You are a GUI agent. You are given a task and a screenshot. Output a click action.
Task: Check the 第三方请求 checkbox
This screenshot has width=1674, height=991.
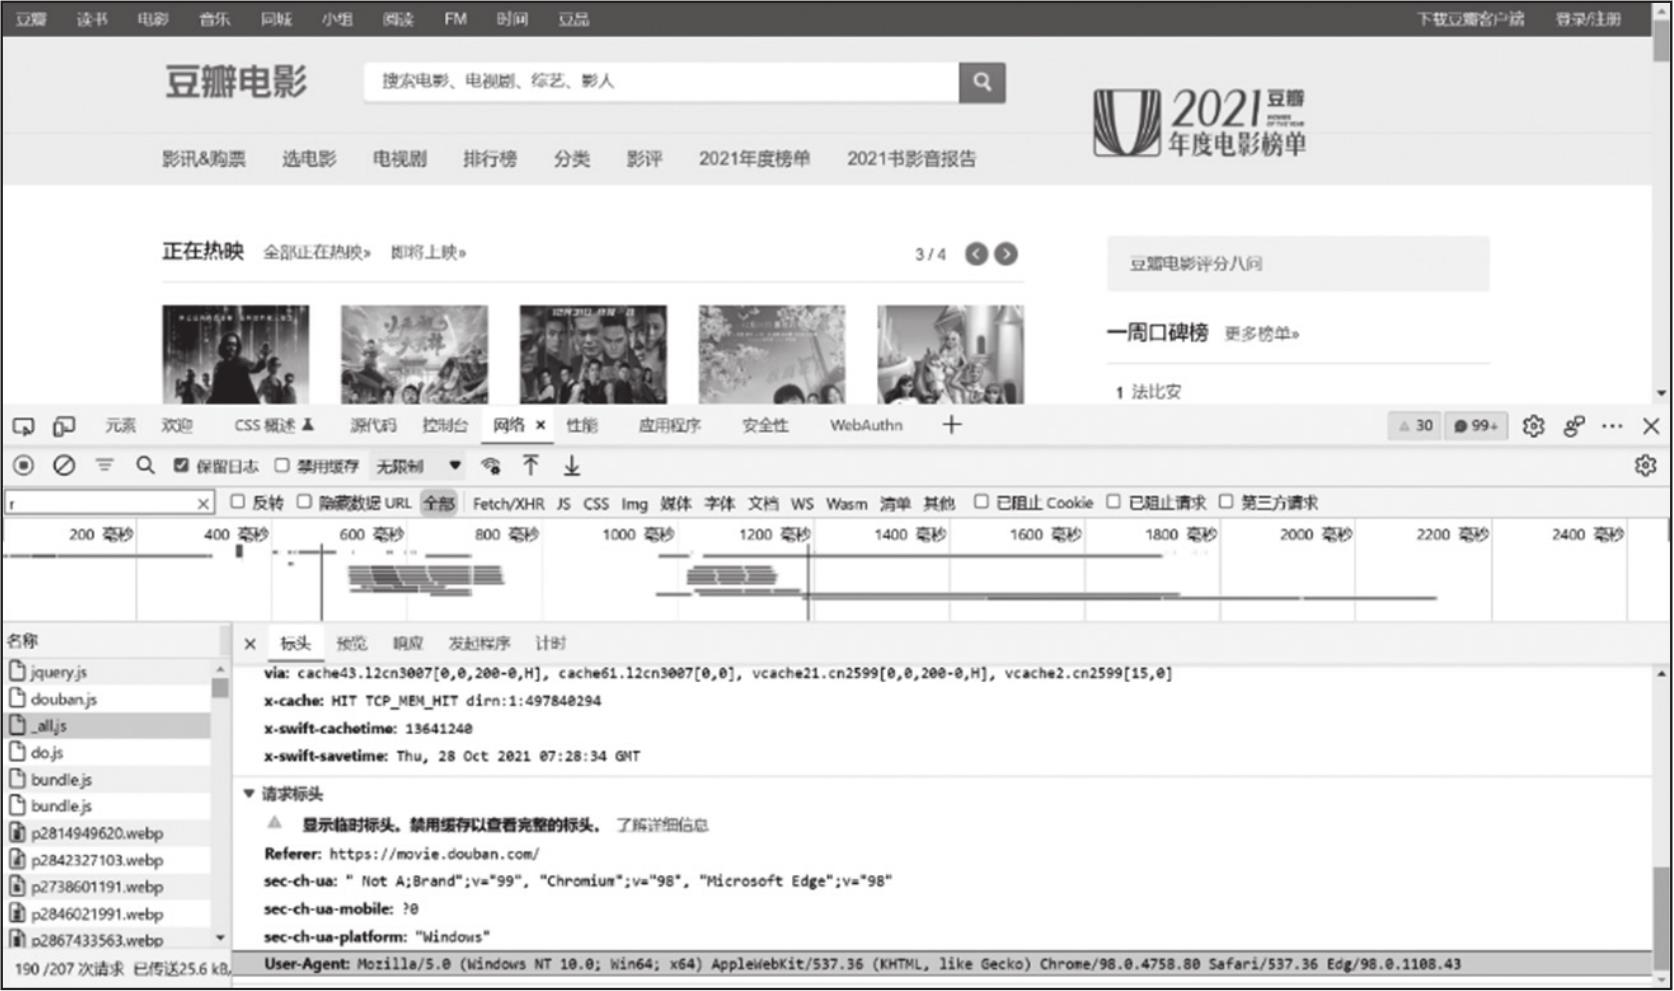coord(1225,502)
